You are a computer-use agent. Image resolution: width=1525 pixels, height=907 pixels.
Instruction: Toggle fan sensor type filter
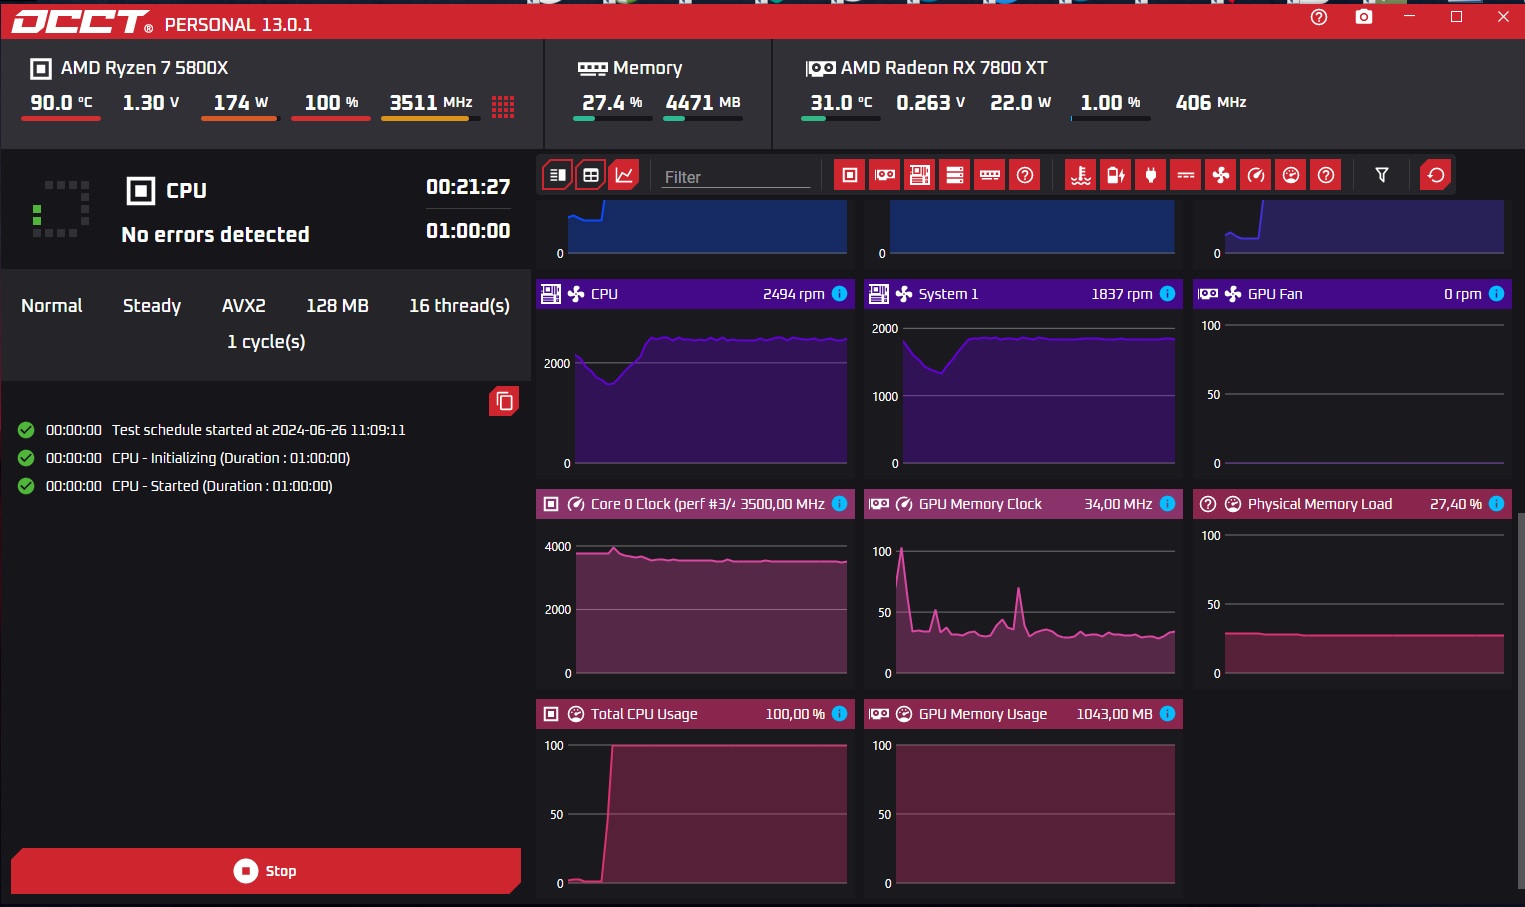(x=1221, y=175)
